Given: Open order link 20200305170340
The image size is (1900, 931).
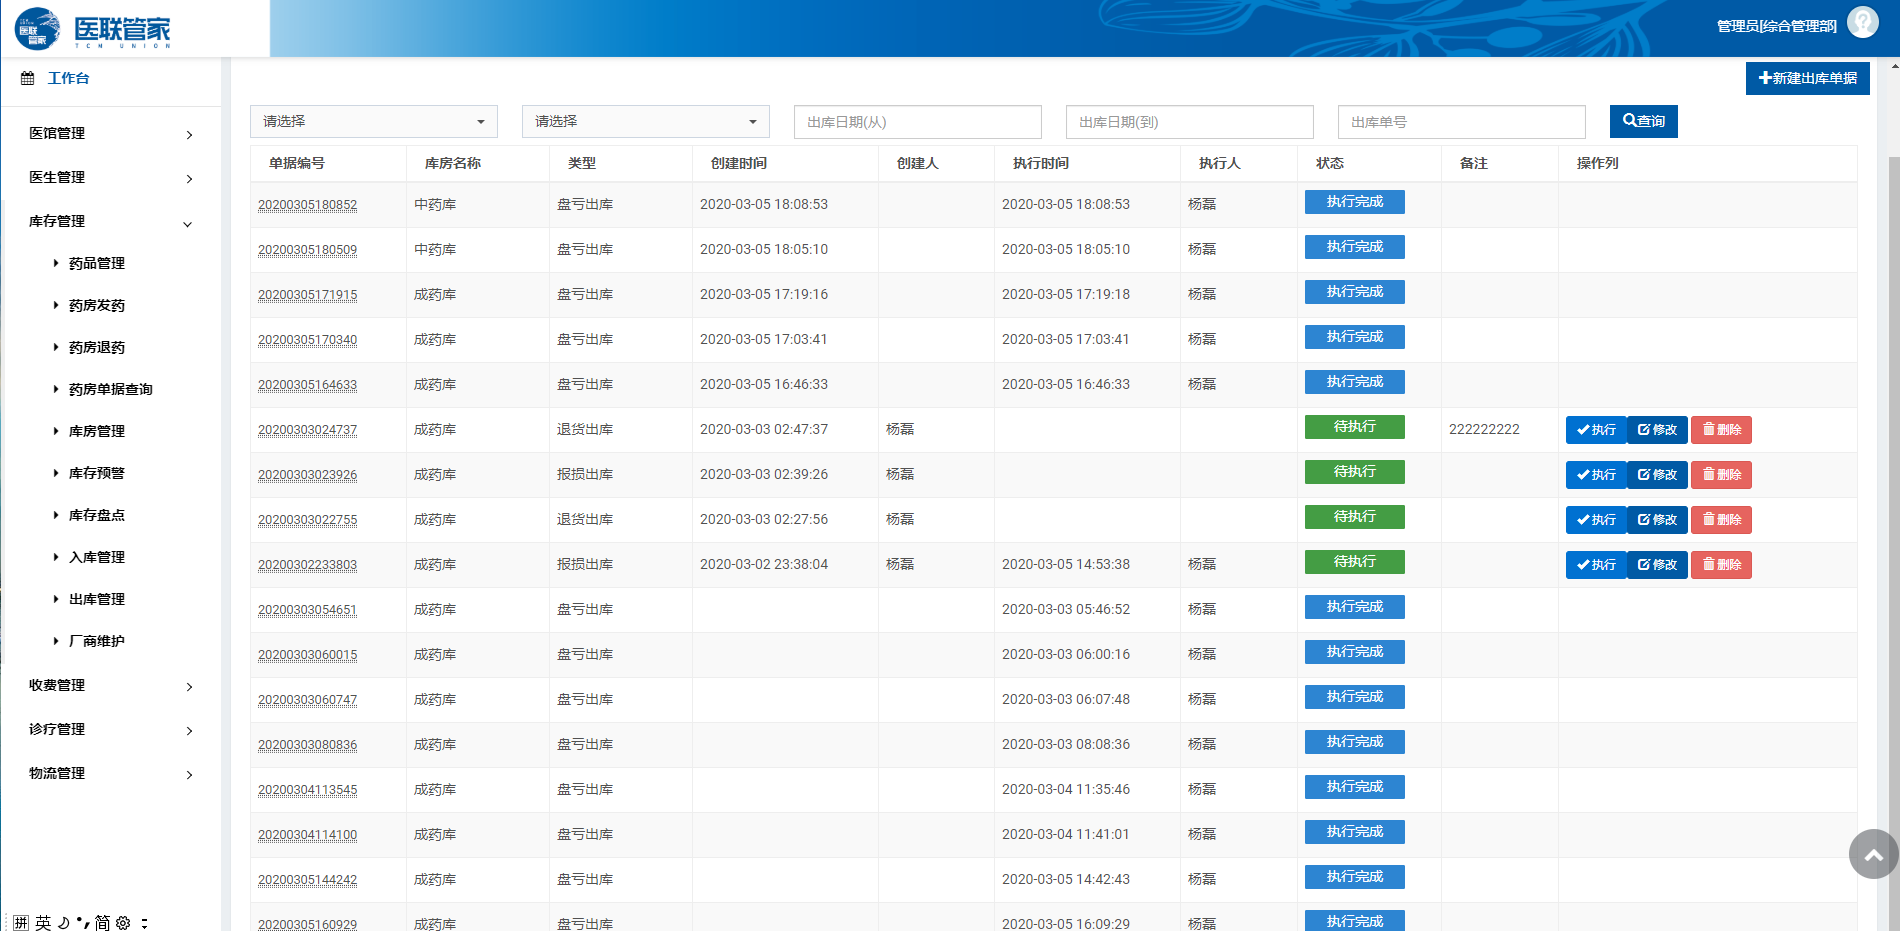Looking at the screenshot, I should tap(307, 340).
